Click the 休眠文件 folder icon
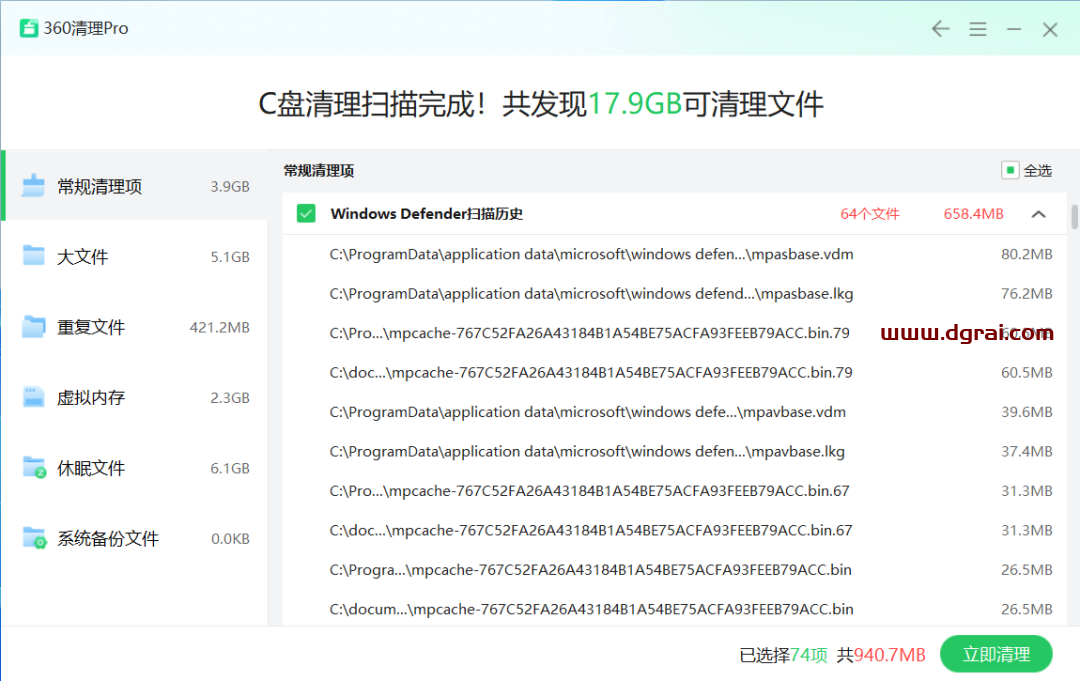Screen dimensions: 1080x681 click(x=34, y=467)
